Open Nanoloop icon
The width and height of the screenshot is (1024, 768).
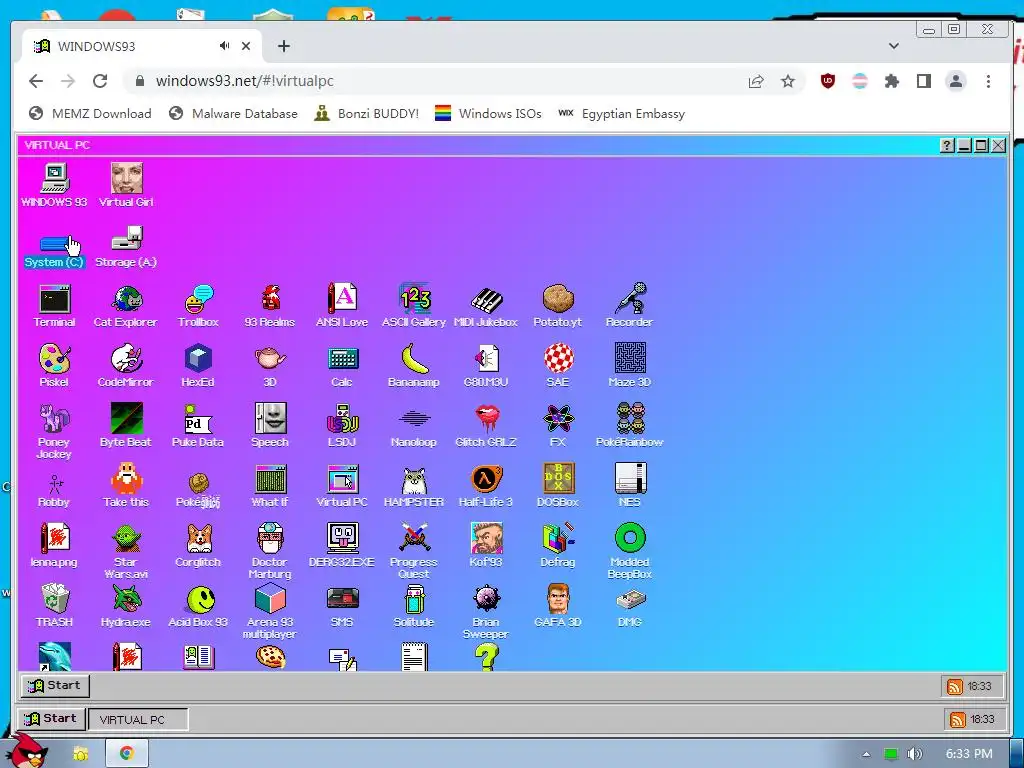point(414,426)
